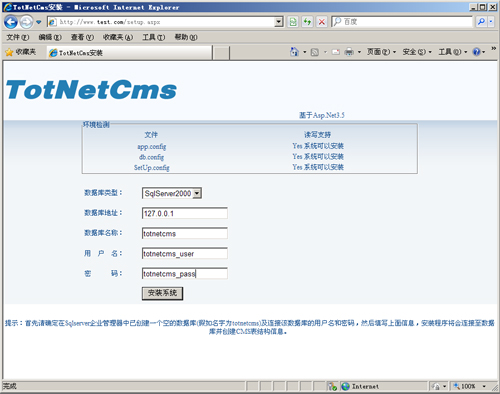Click the db.config file entry
Image resolution: width=500 pixels, height=394 pixels.
click(x=152, y=157)
